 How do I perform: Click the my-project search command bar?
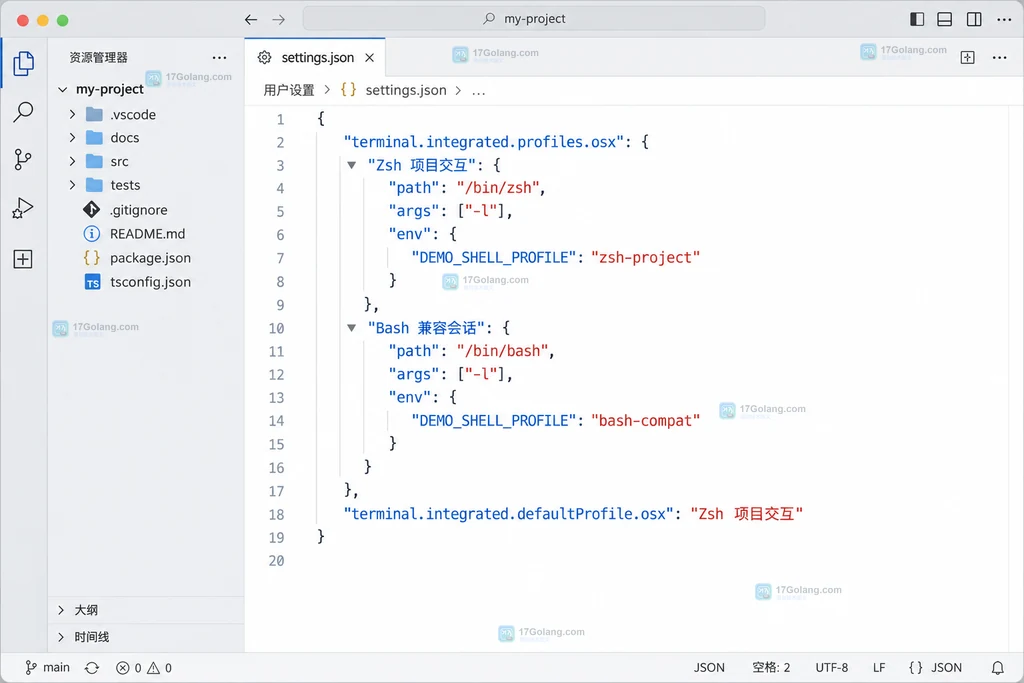point(534,19)
